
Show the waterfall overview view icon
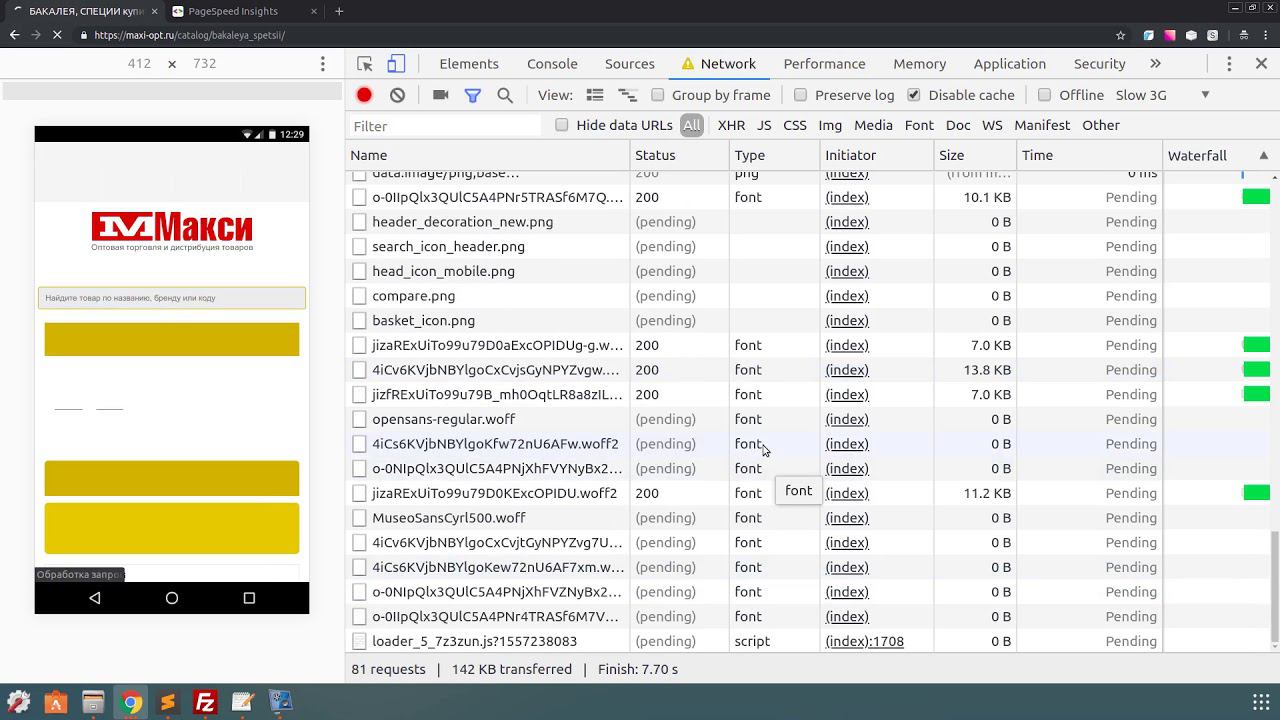coord(628,95)
